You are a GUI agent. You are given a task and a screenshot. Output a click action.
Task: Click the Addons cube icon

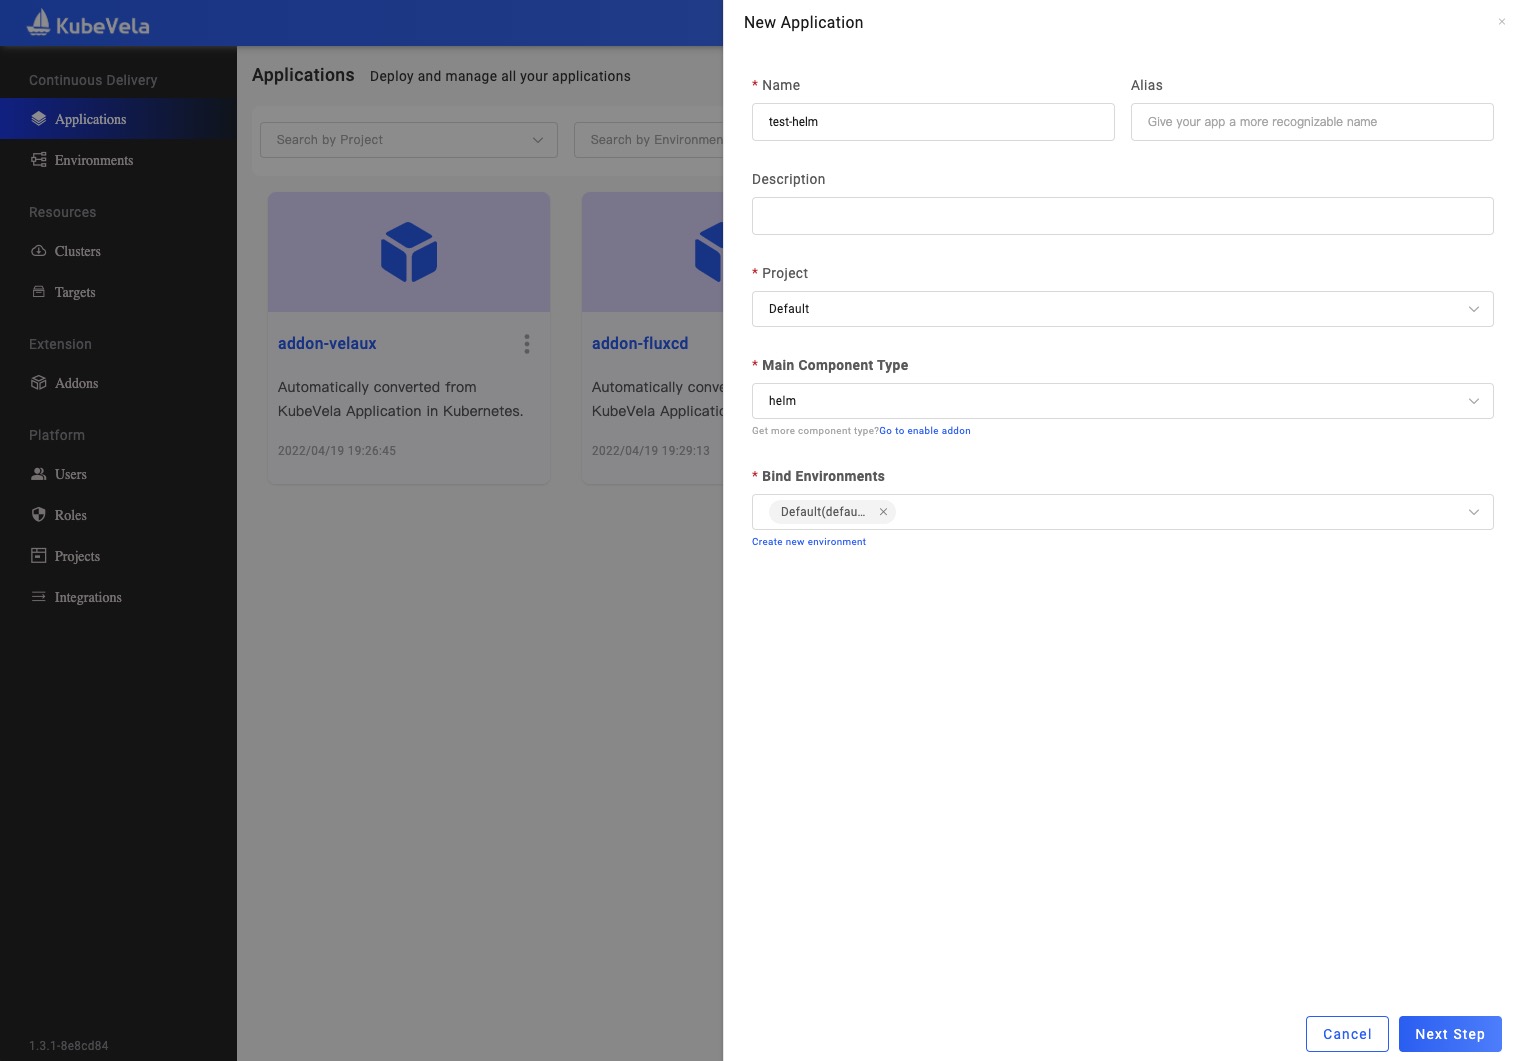[39, 383]
